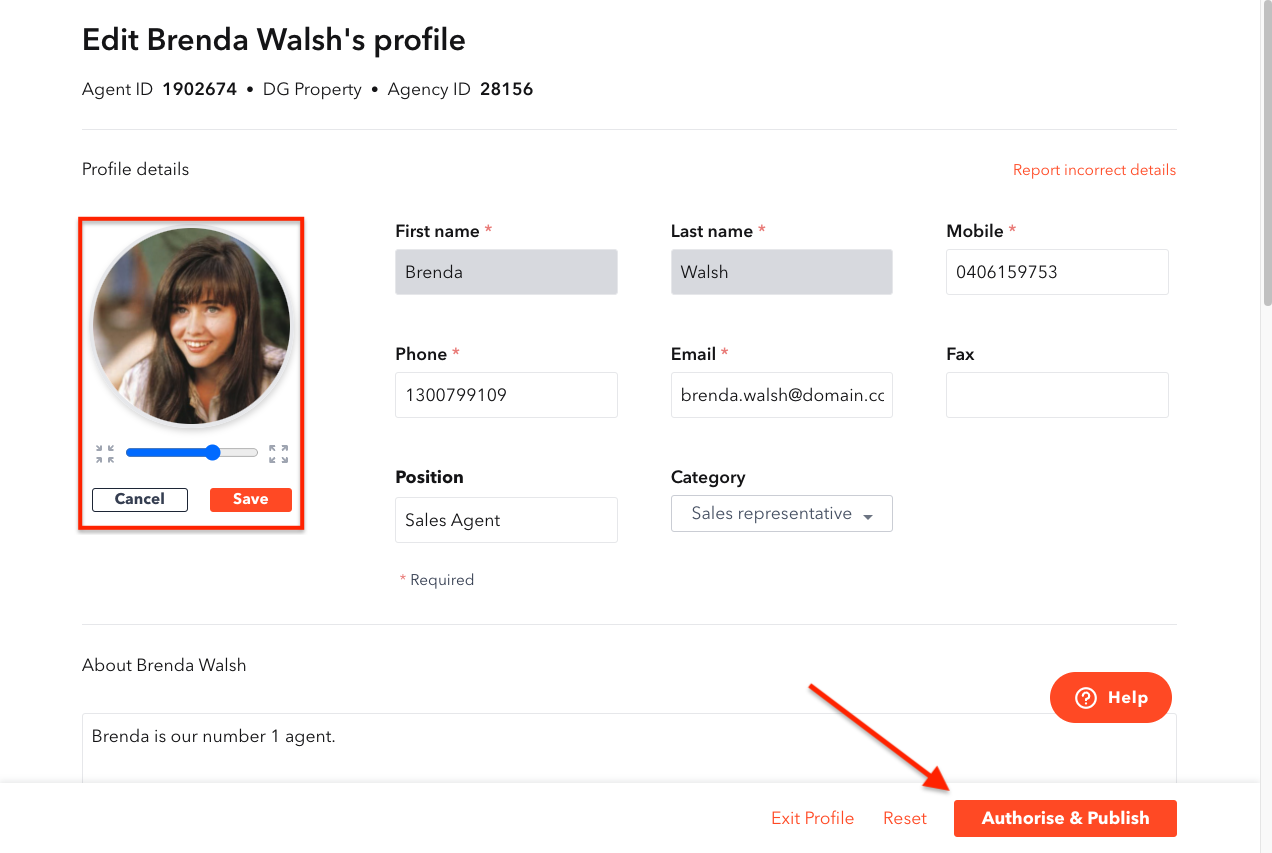Click the First name field with Brenda

(x=507, y=272)
